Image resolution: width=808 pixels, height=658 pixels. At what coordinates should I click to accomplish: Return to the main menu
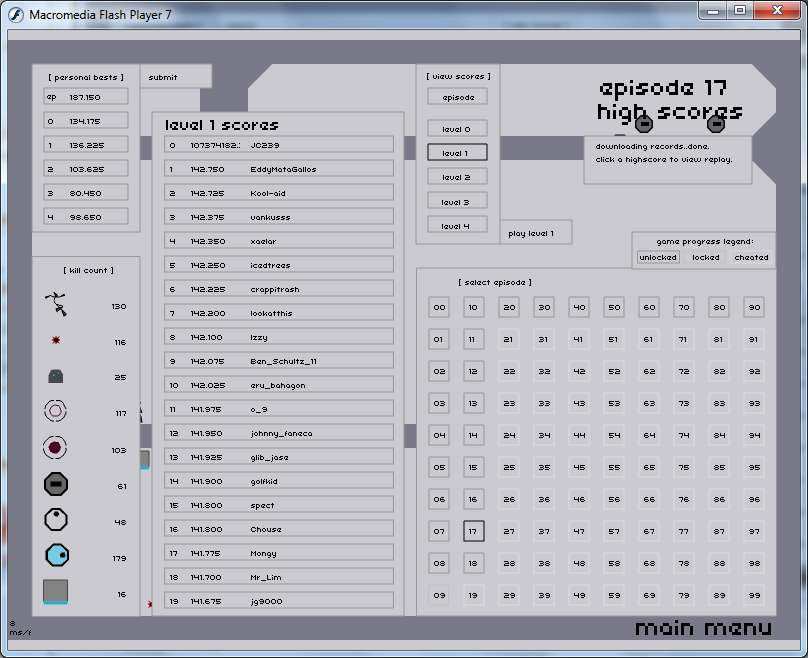click(x=703, y=628)
